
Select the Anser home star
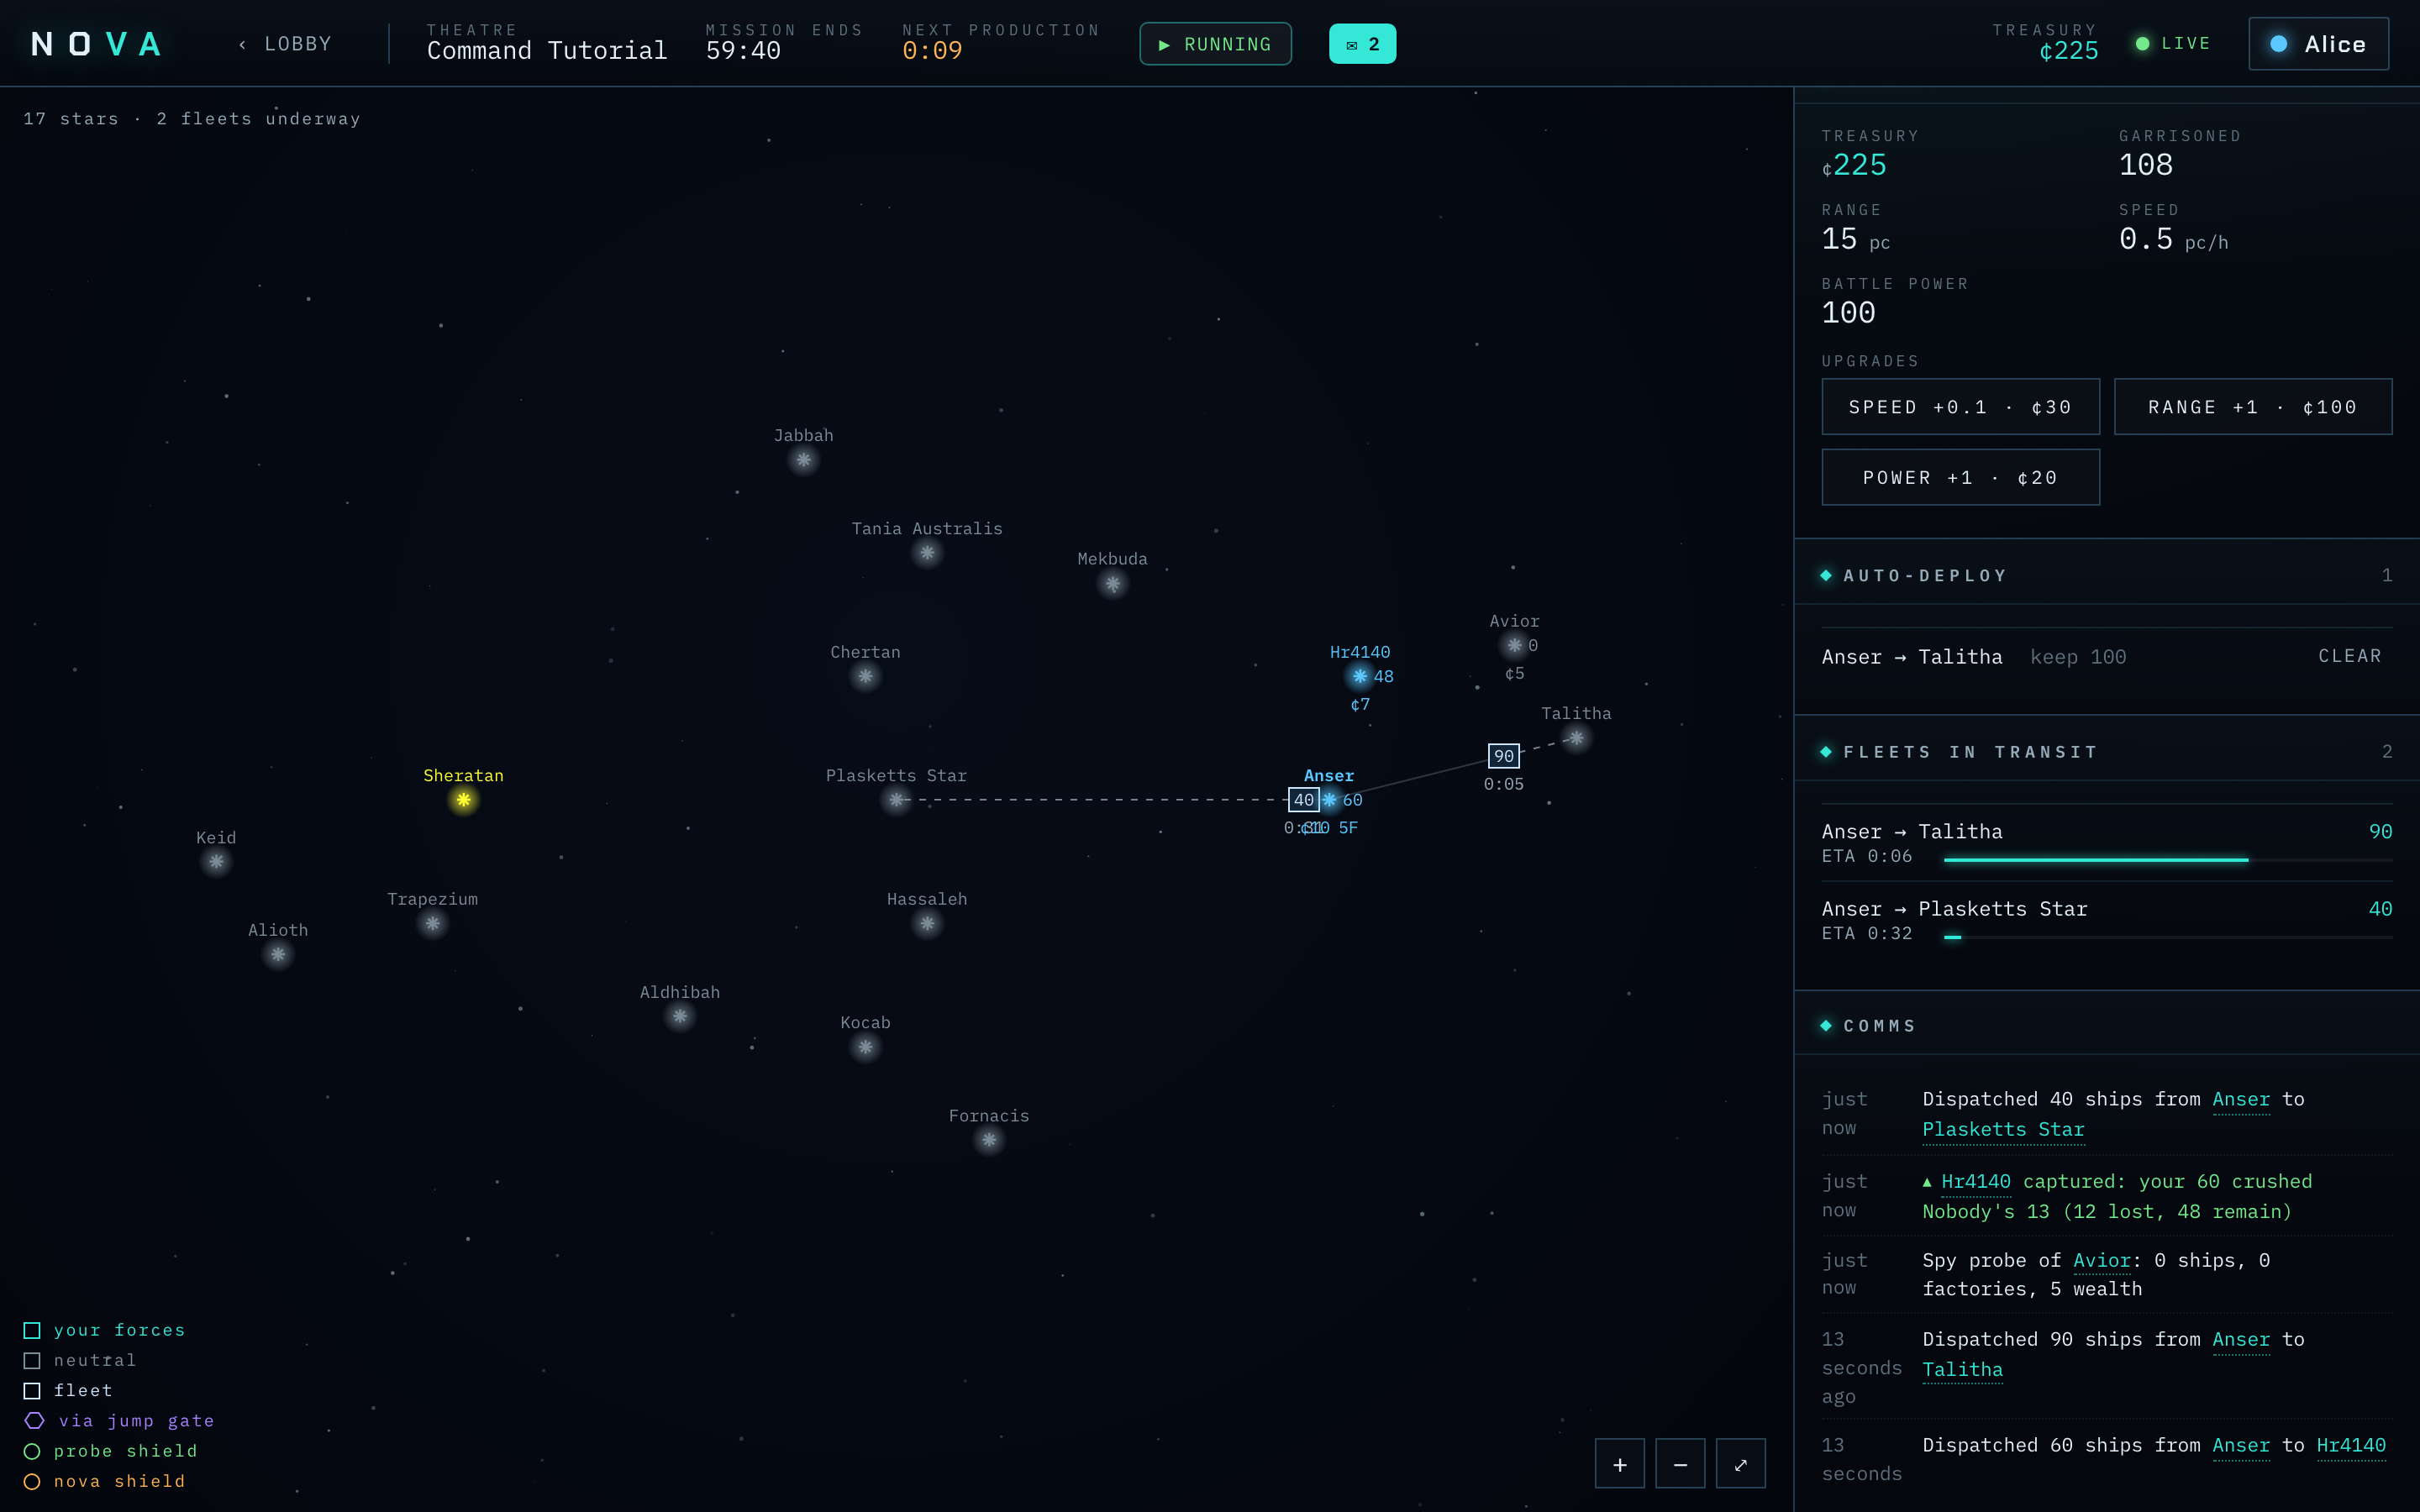point(1329,800)
